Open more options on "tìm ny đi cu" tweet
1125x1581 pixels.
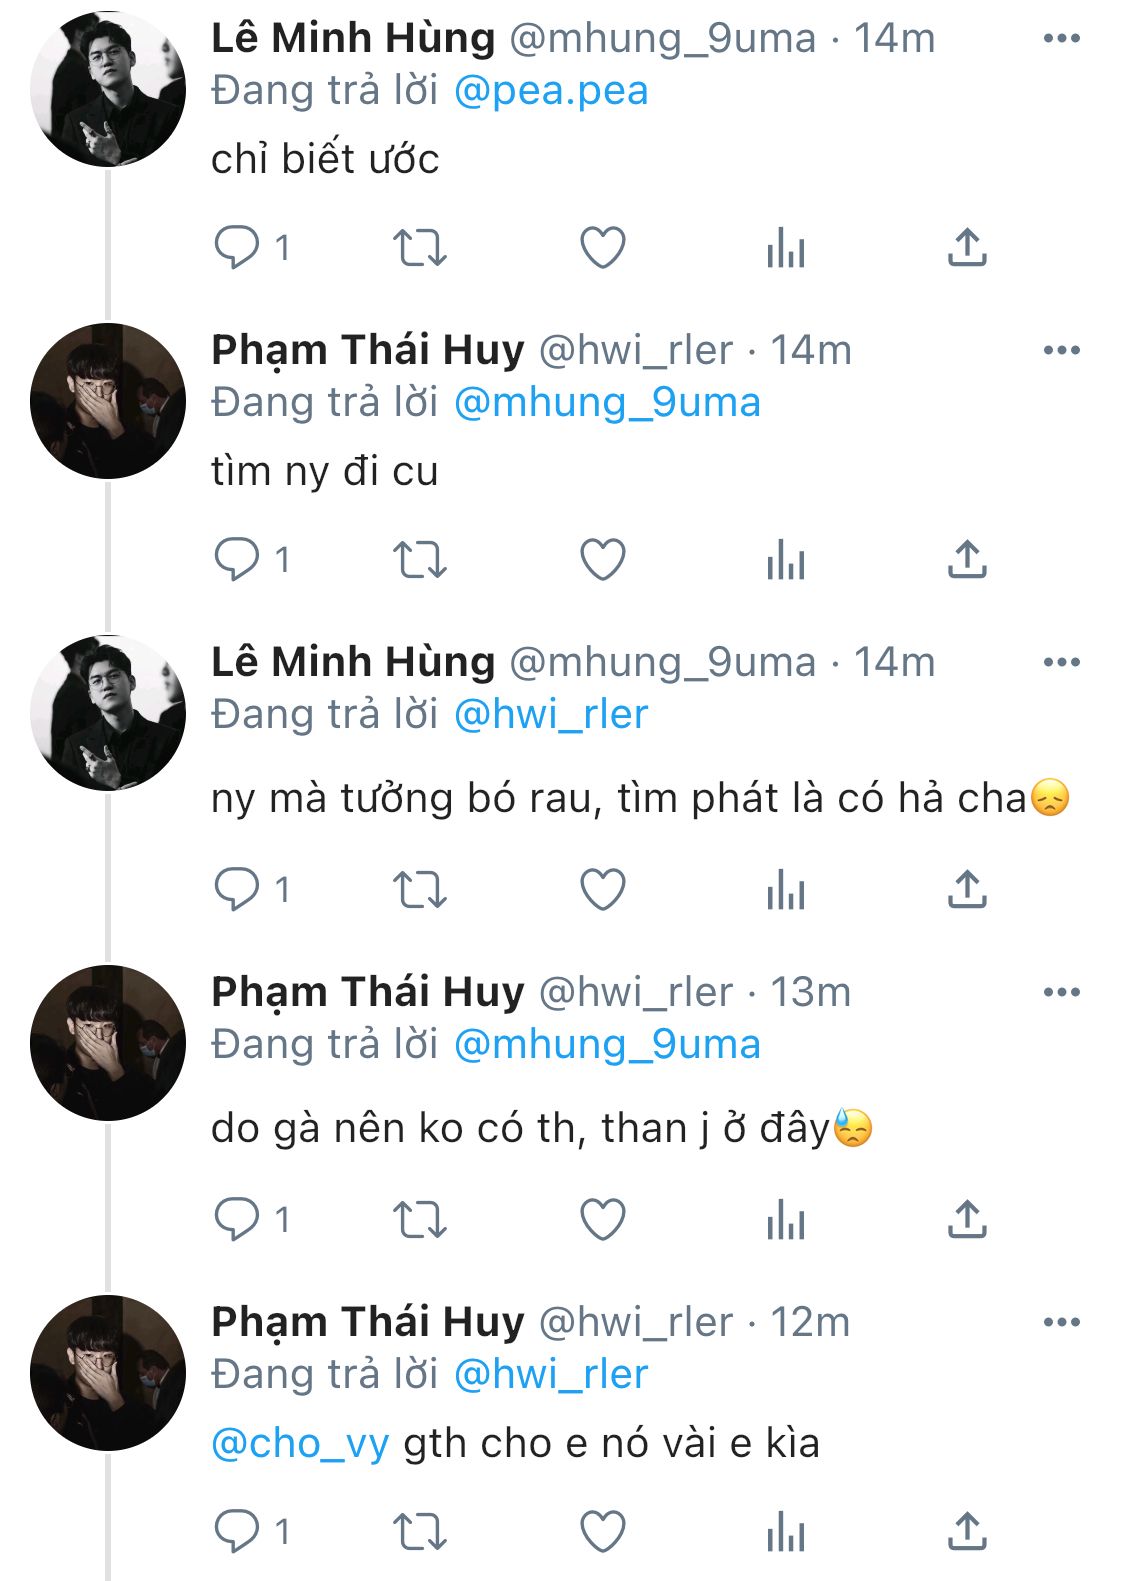1061,351
